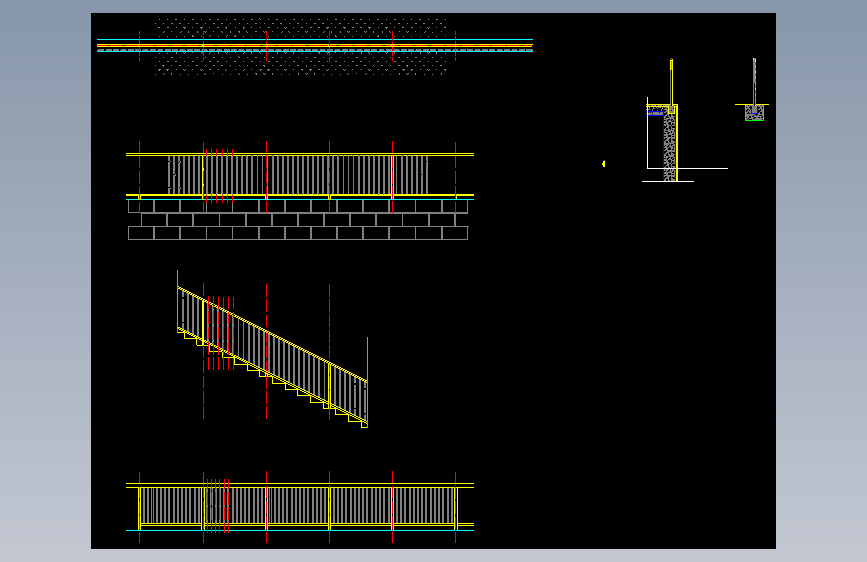Click the post footing detail with the green outline

753,90
